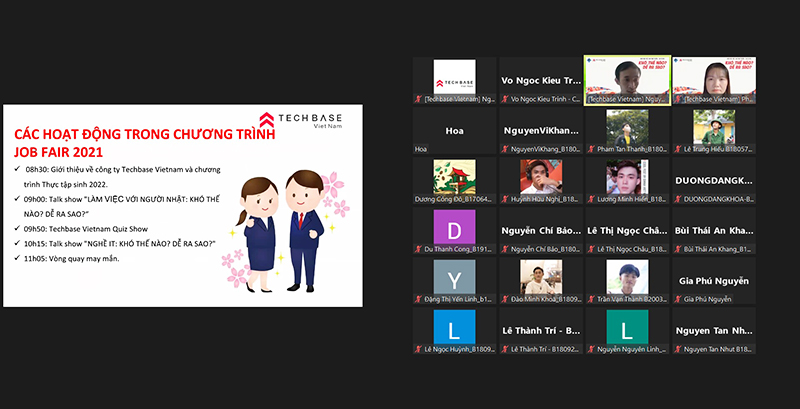Click the muted microphone icon for Pham Tan Thanh
Image resolution: width=800 pixels, height=409 pixels.
click(x=591, y=149)
